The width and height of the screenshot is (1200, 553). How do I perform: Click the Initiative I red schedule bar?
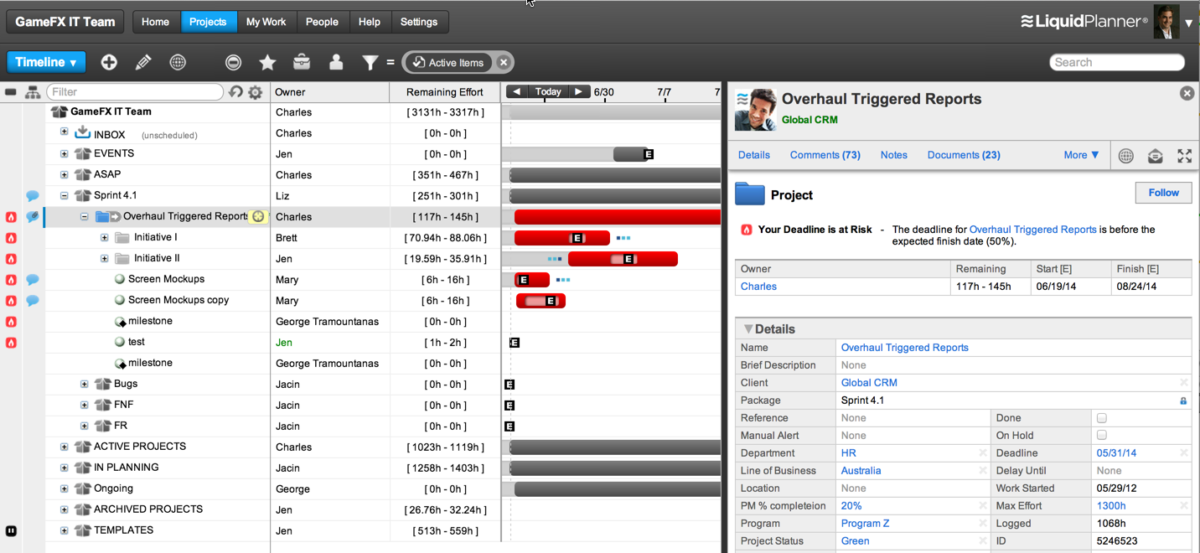click(x=562, y=238)
